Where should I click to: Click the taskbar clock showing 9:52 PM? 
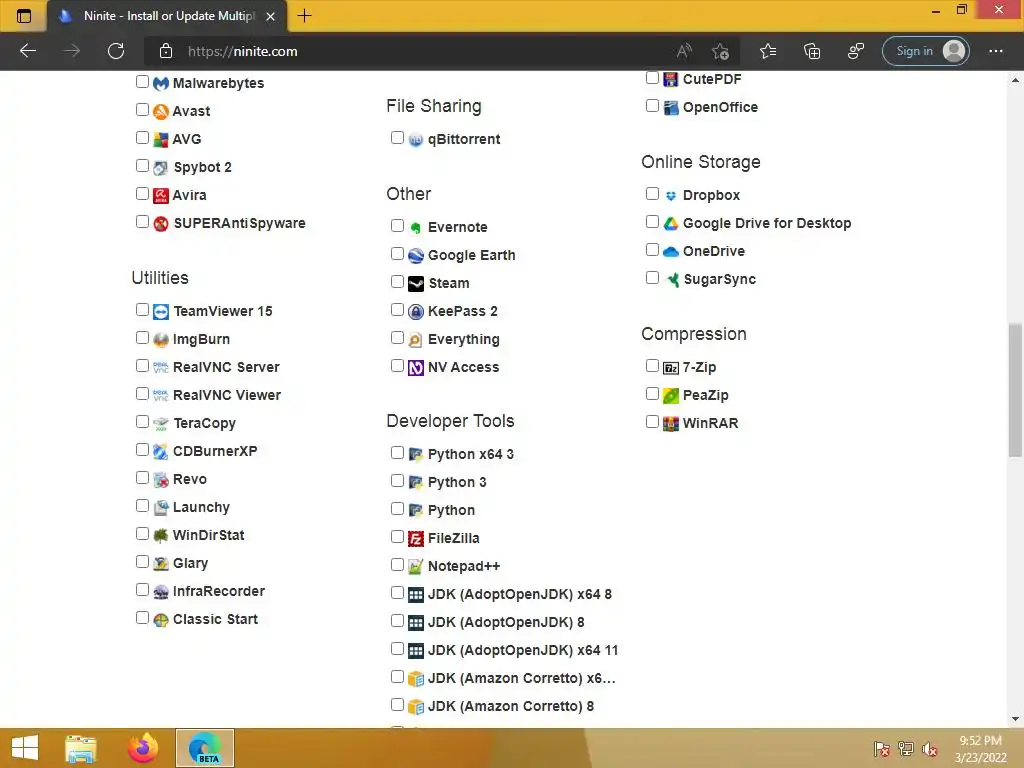click(980, 749)
